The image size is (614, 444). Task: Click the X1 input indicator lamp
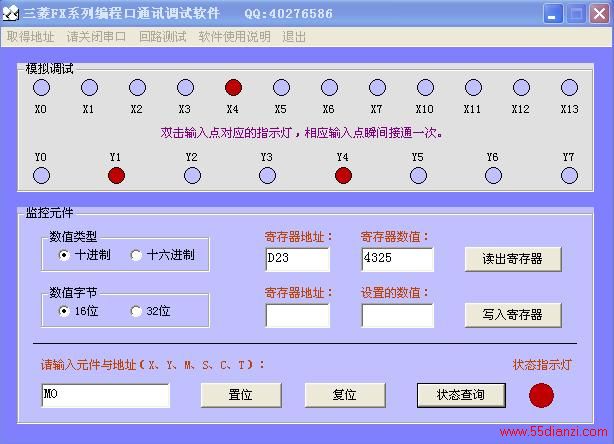tap(89, 88)
